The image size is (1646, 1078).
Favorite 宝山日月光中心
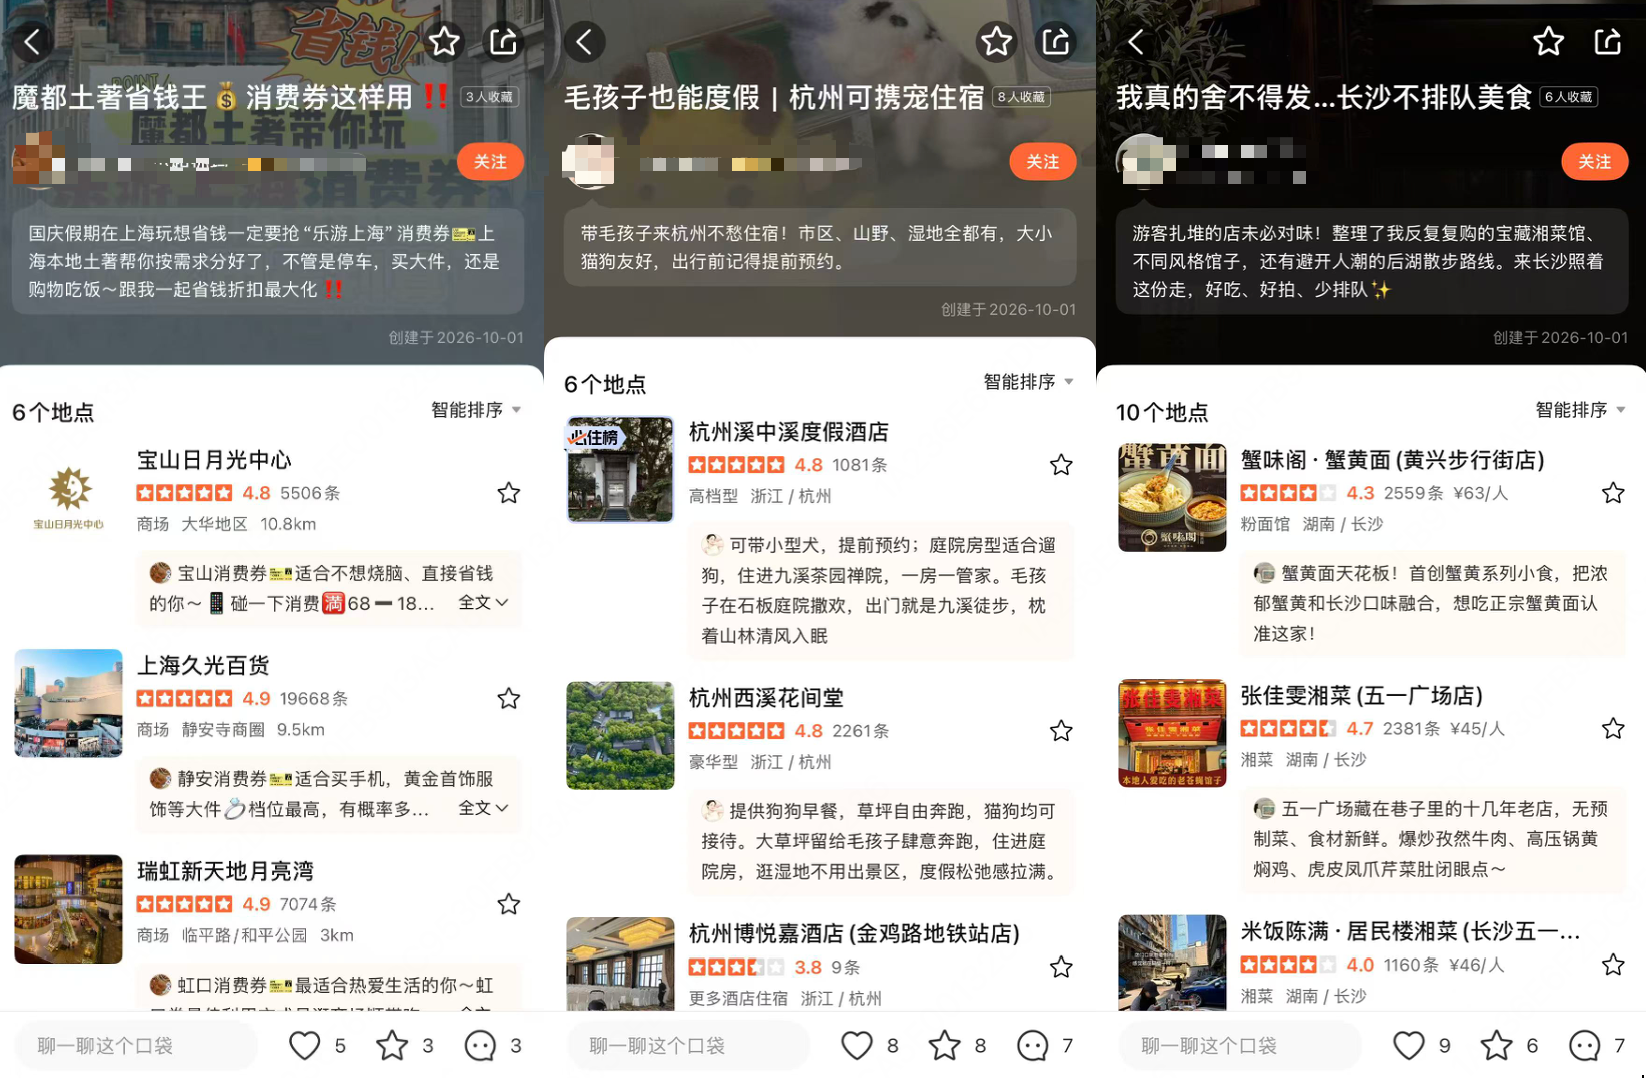509,493
